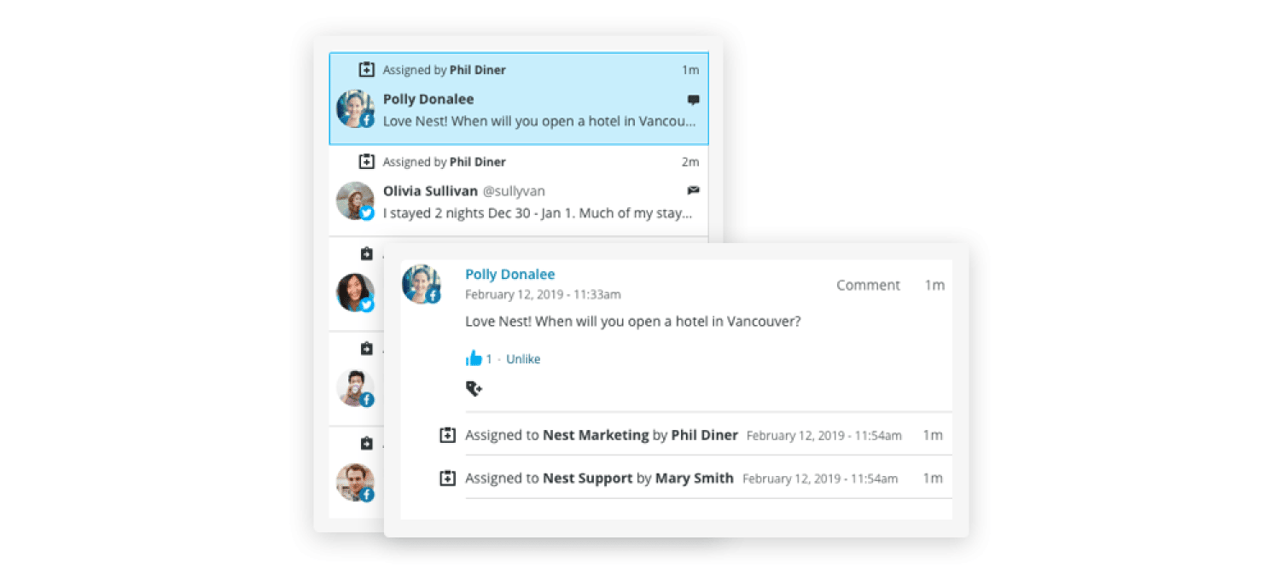Click the assignment icon beside Nest Marketing

pos(448,435)
